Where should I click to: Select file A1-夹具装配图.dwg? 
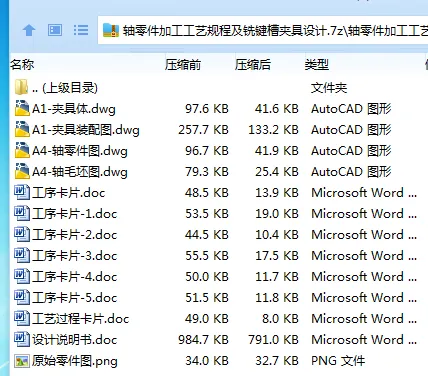point(86,130)
